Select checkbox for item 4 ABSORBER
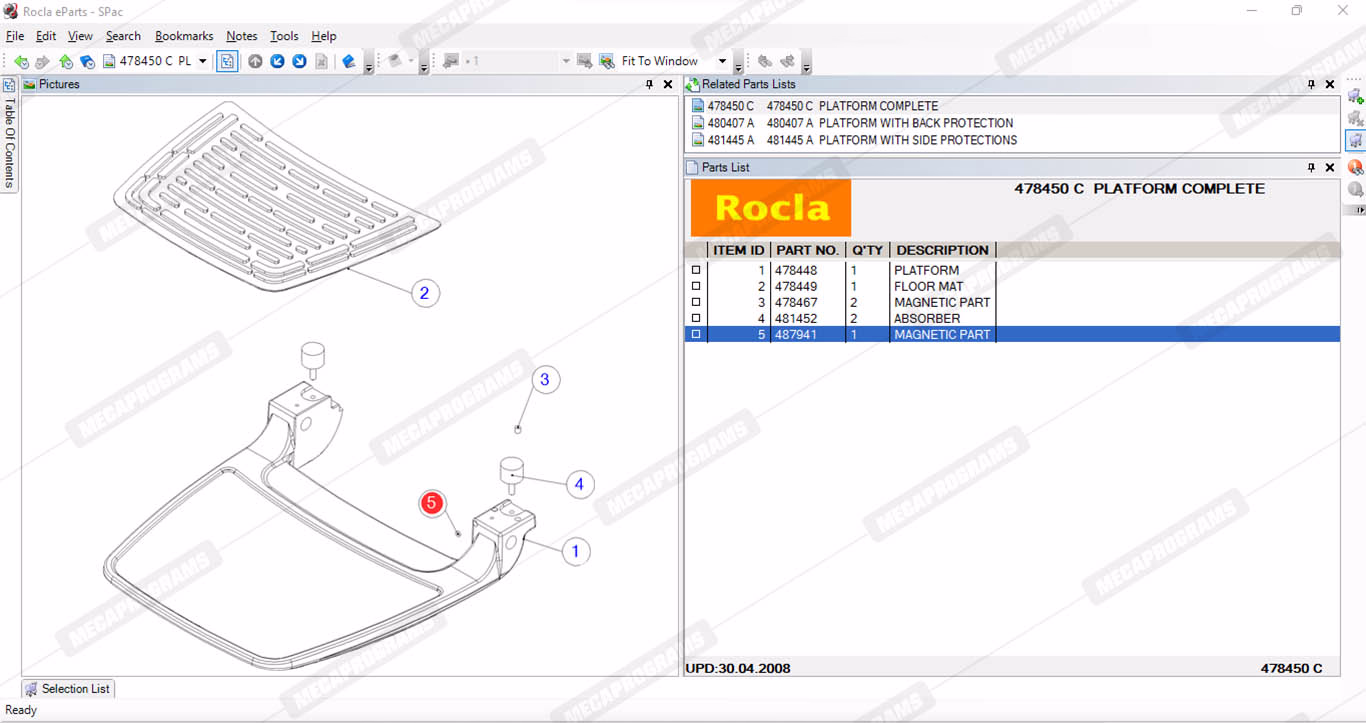1366x723 pixels. click(696, 318)
